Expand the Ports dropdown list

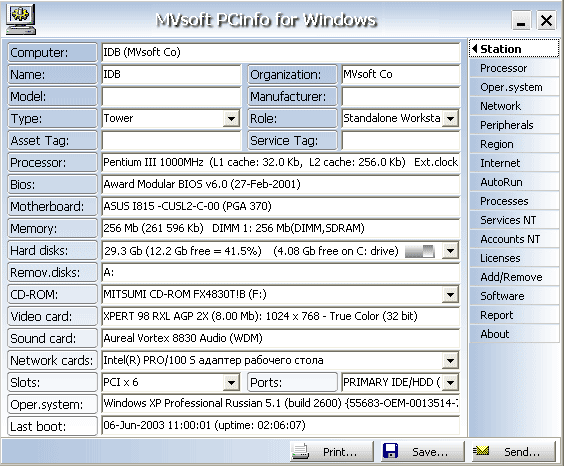click(450, 383)
